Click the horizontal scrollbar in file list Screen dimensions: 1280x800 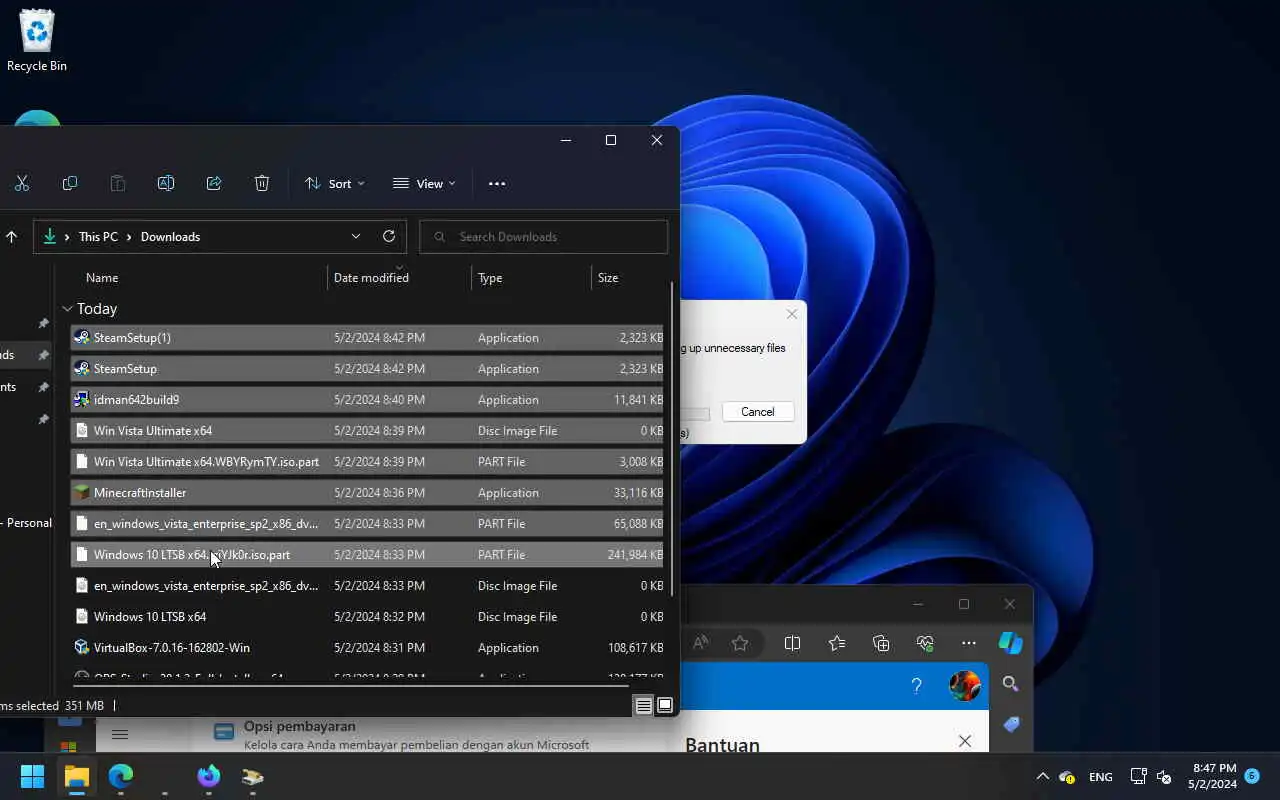coord(350,686)
